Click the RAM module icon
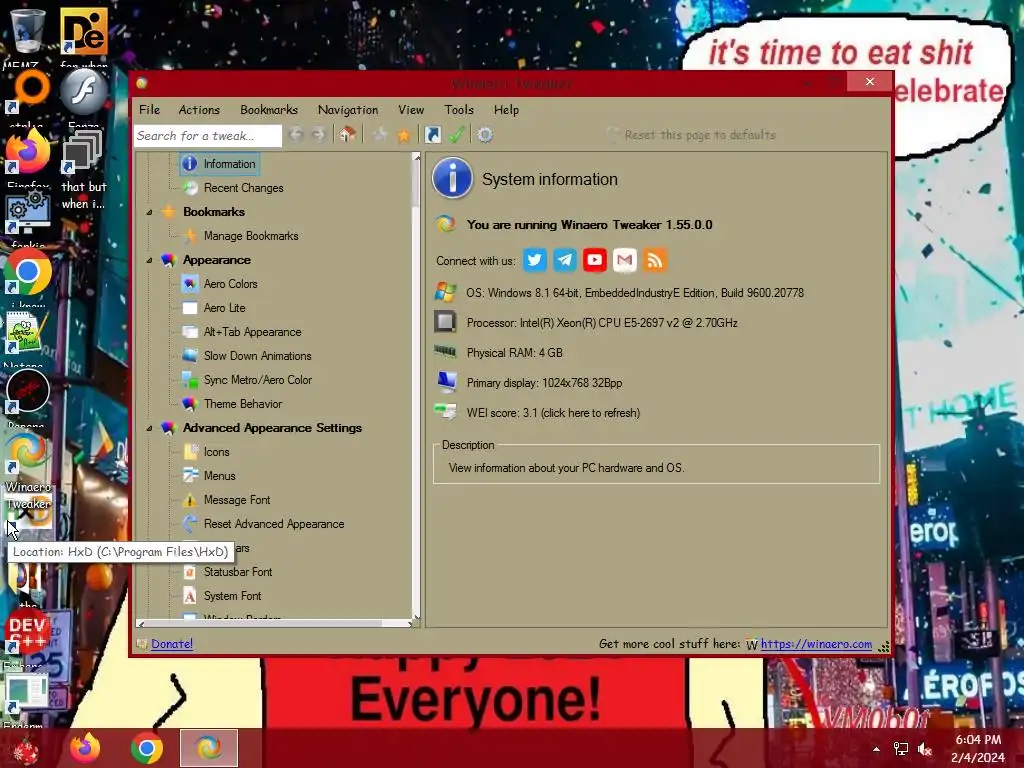 [x=445, y=352]
